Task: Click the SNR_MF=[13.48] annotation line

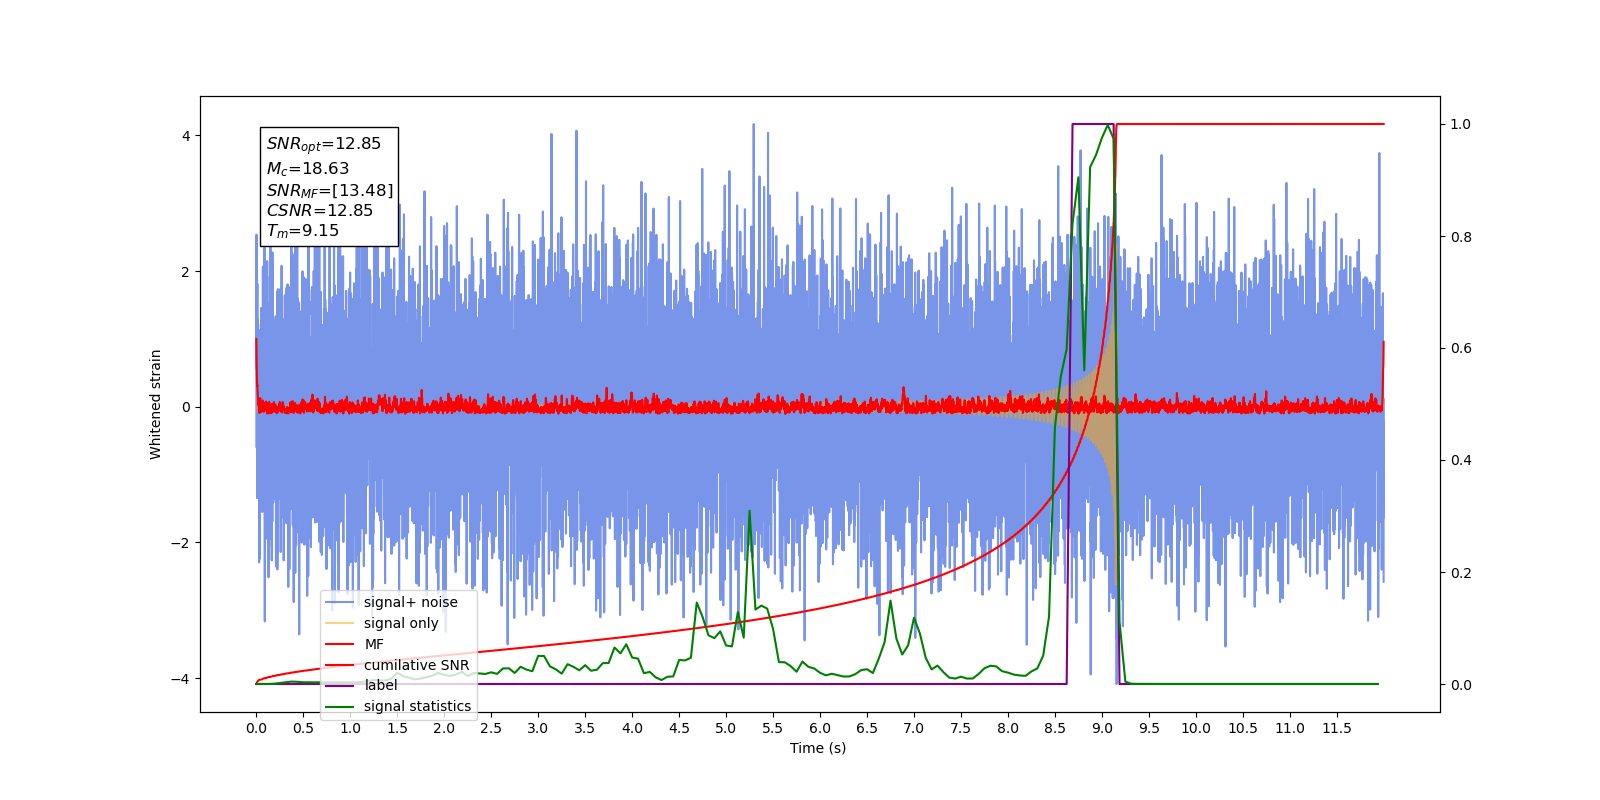Action: pos(330,190)
